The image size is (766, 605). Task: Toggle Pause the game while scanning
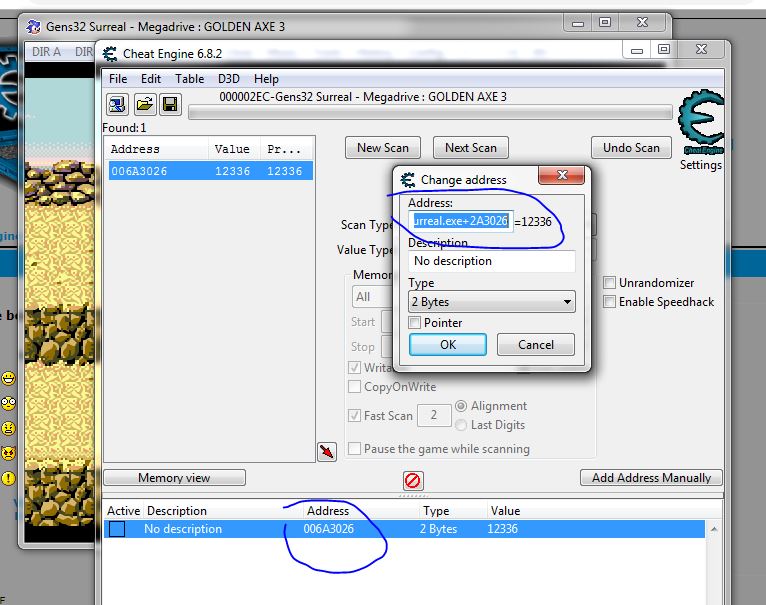[x=354, y=448]
